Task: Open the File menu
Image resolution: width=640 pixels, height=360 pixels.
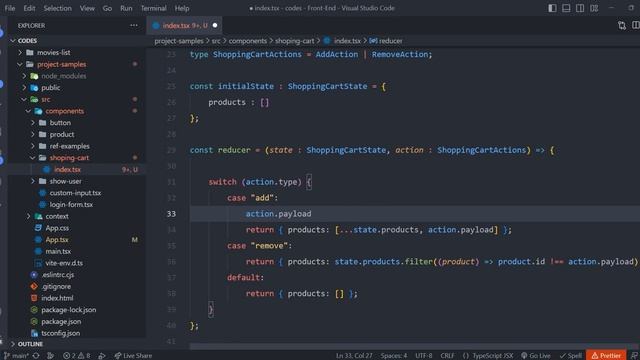Action: coord(10,8)
